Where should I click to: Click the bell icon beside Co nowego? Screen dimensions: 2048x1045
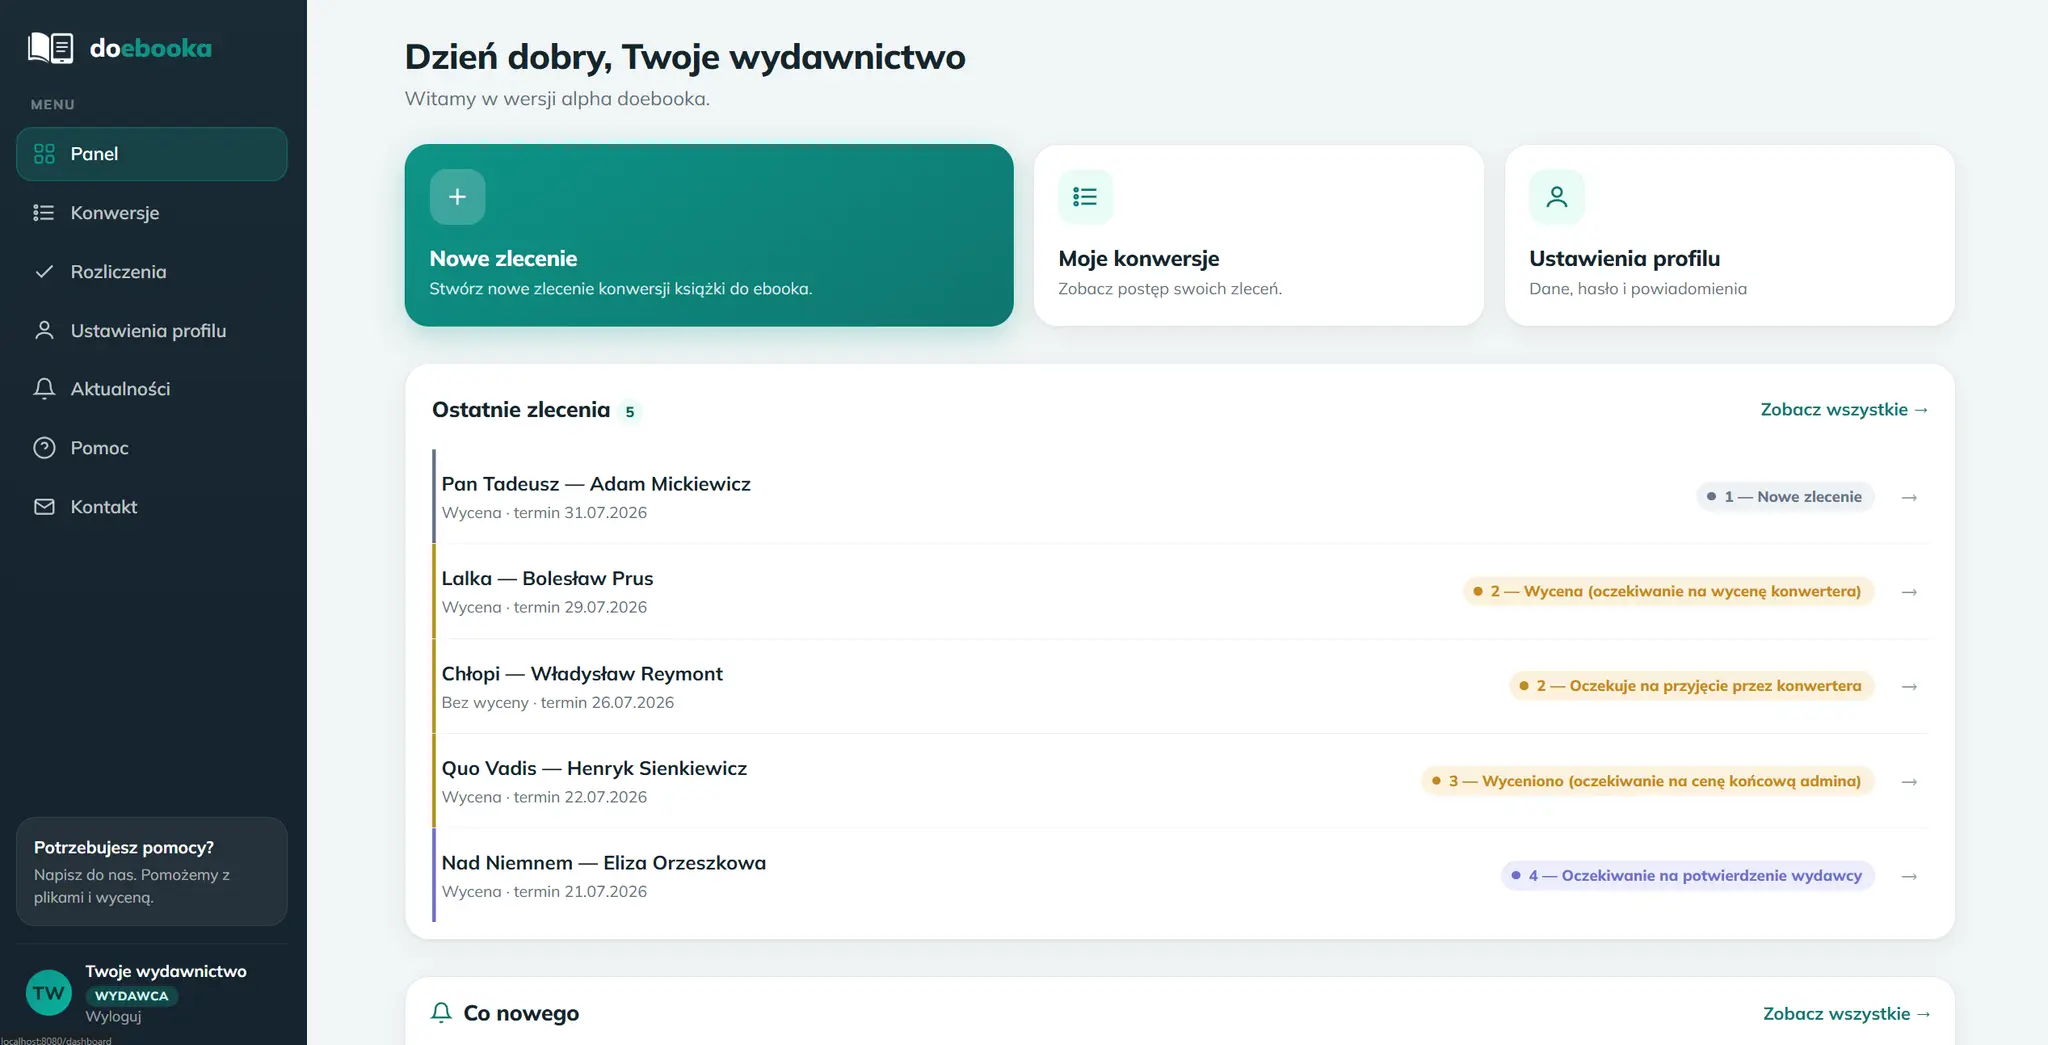point(441,1012)
